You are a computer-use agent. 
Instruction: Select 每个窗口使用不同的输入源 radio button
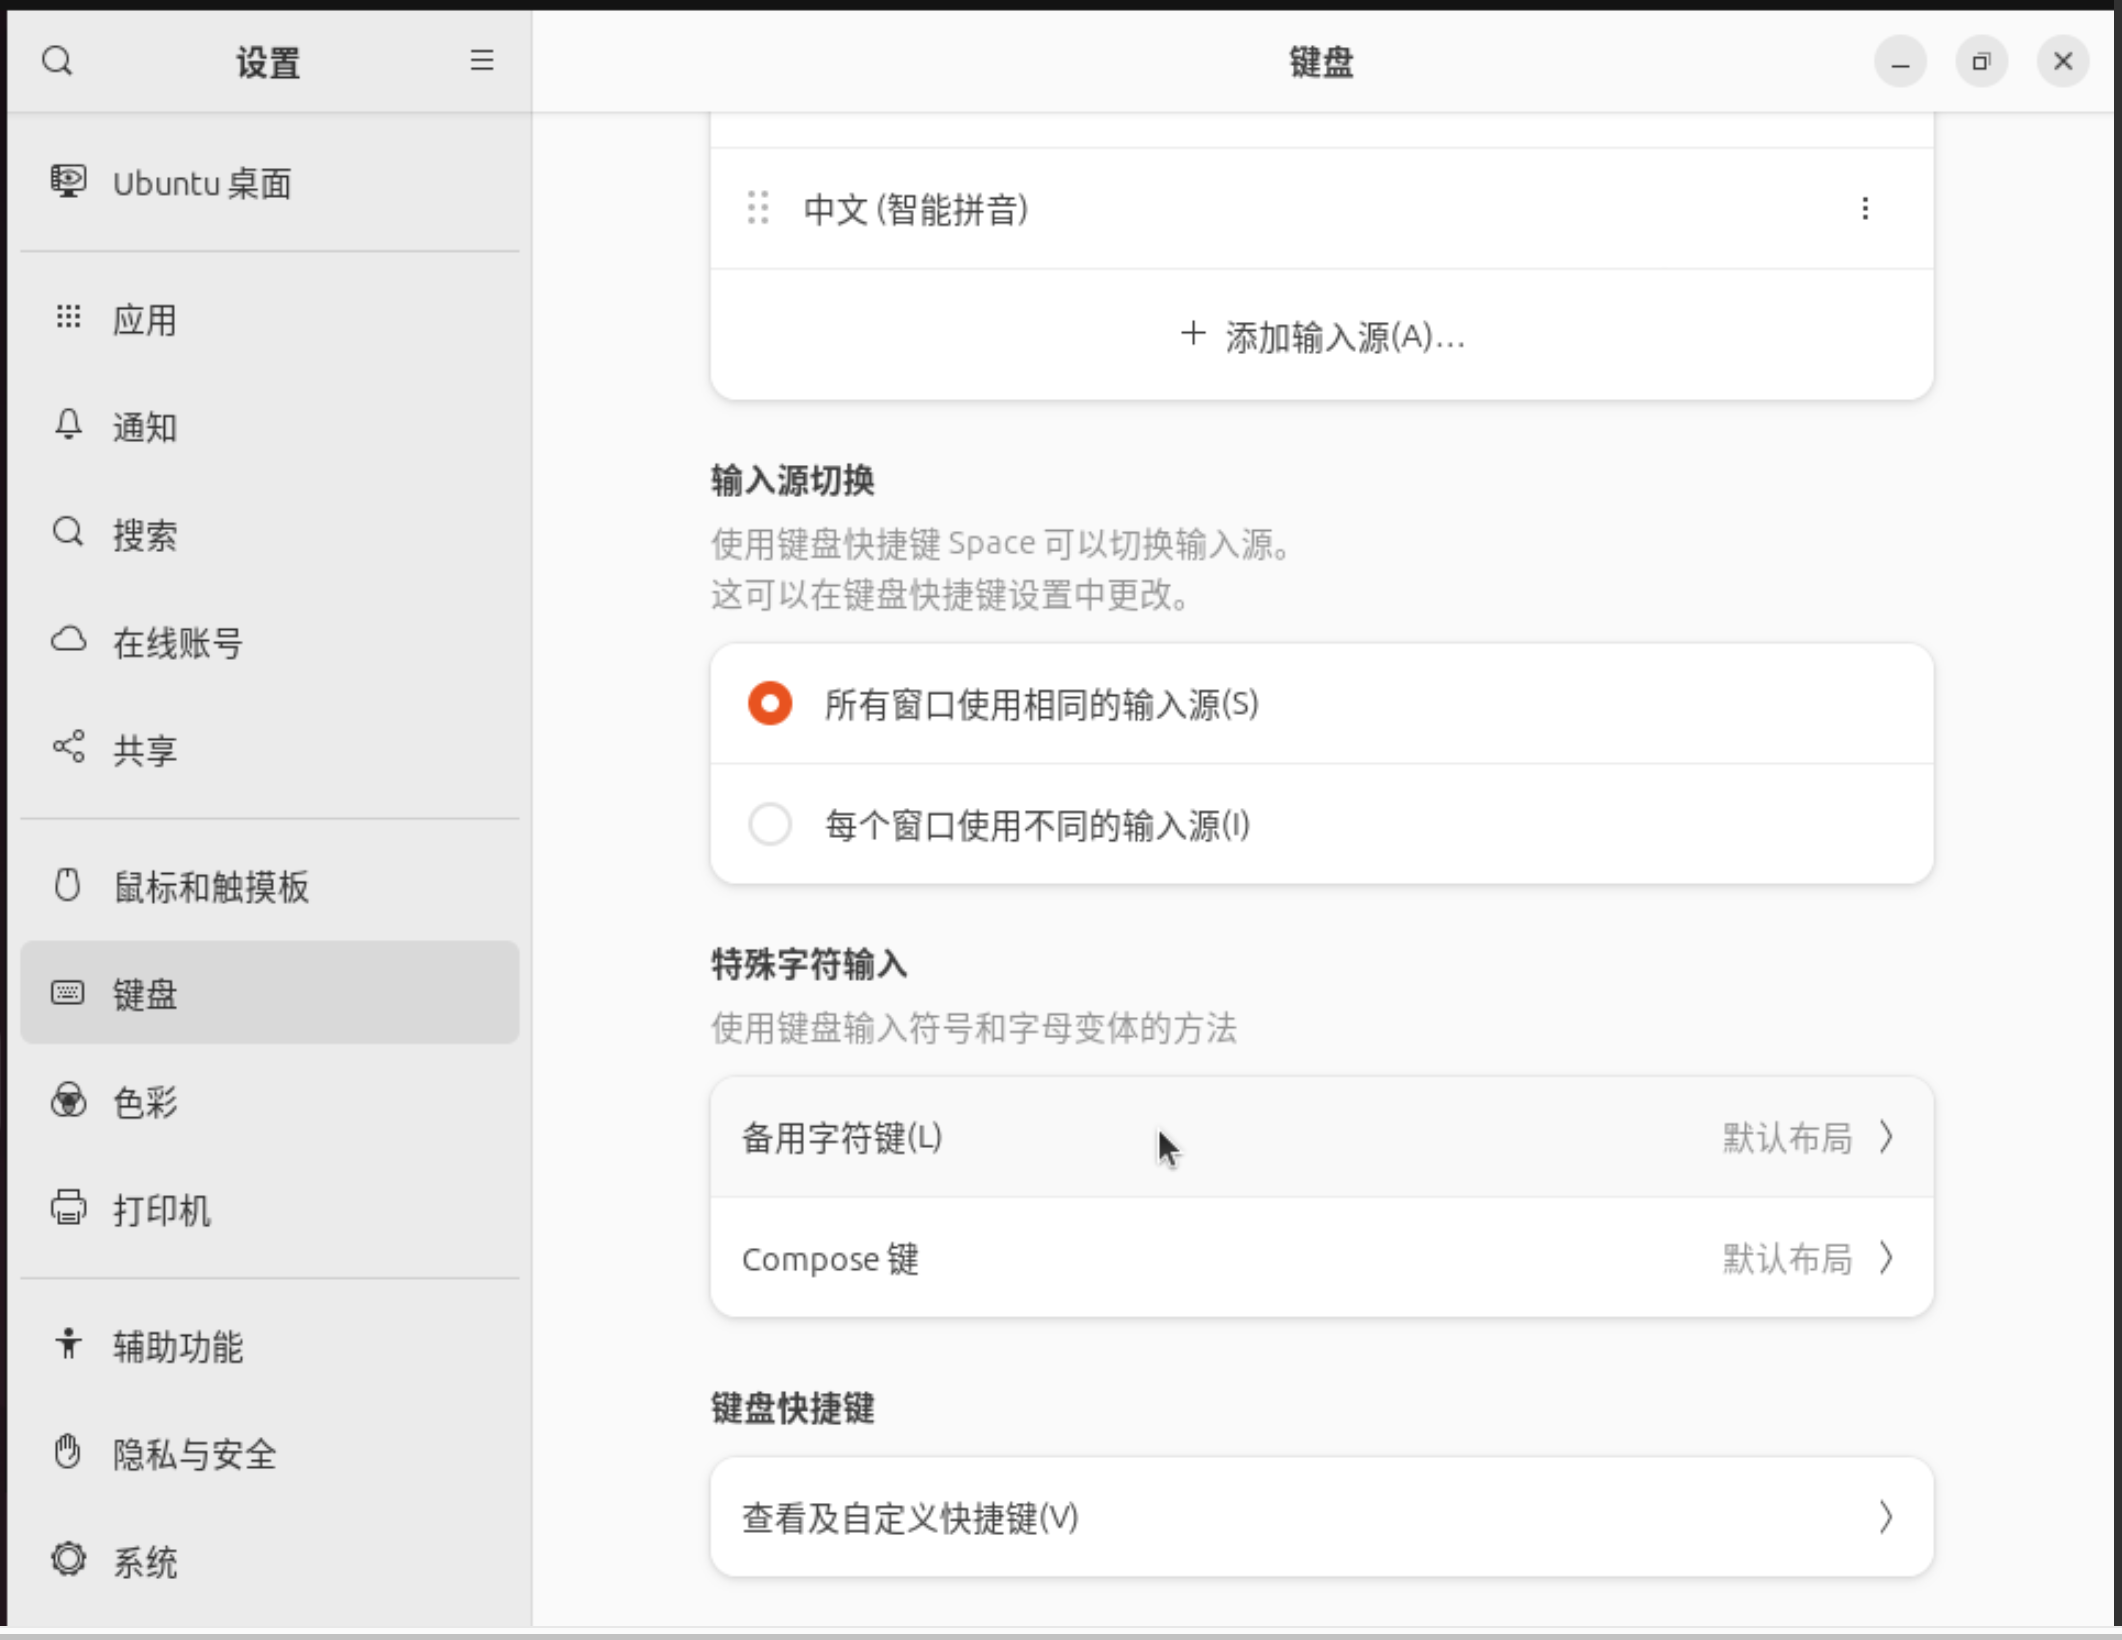pyautogui.click(x=770, y=825)
